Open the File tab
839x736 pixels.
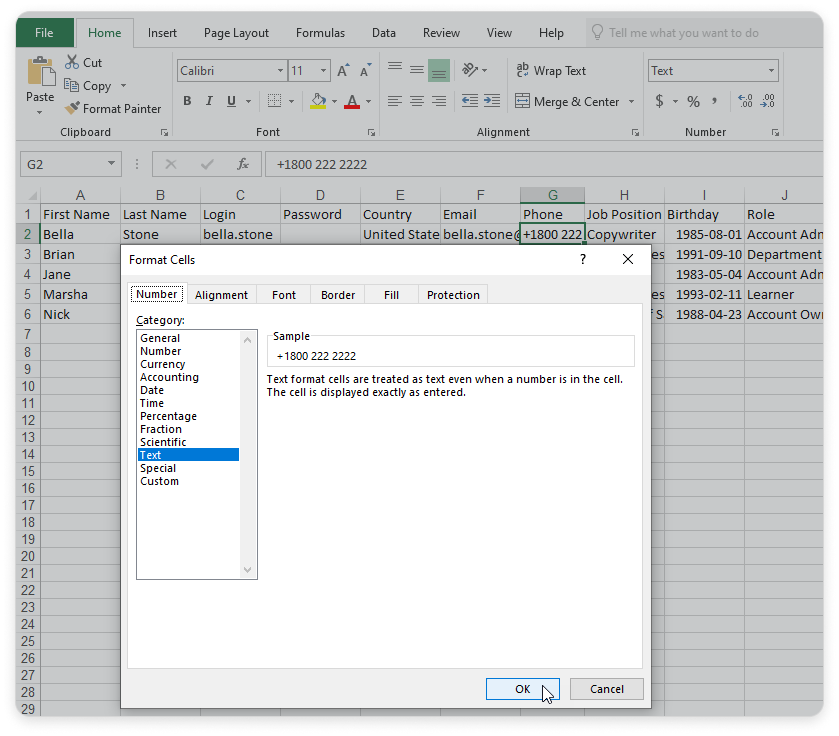(x=44, y=33)
